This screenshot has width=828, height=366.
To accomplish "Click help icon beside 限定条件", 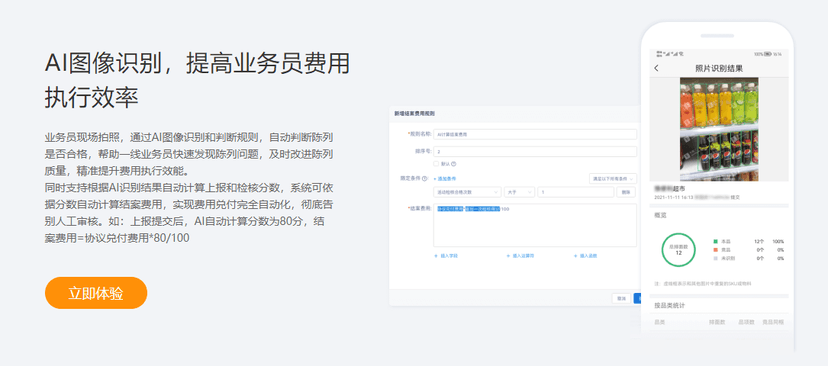I will [x=425, y=179].
